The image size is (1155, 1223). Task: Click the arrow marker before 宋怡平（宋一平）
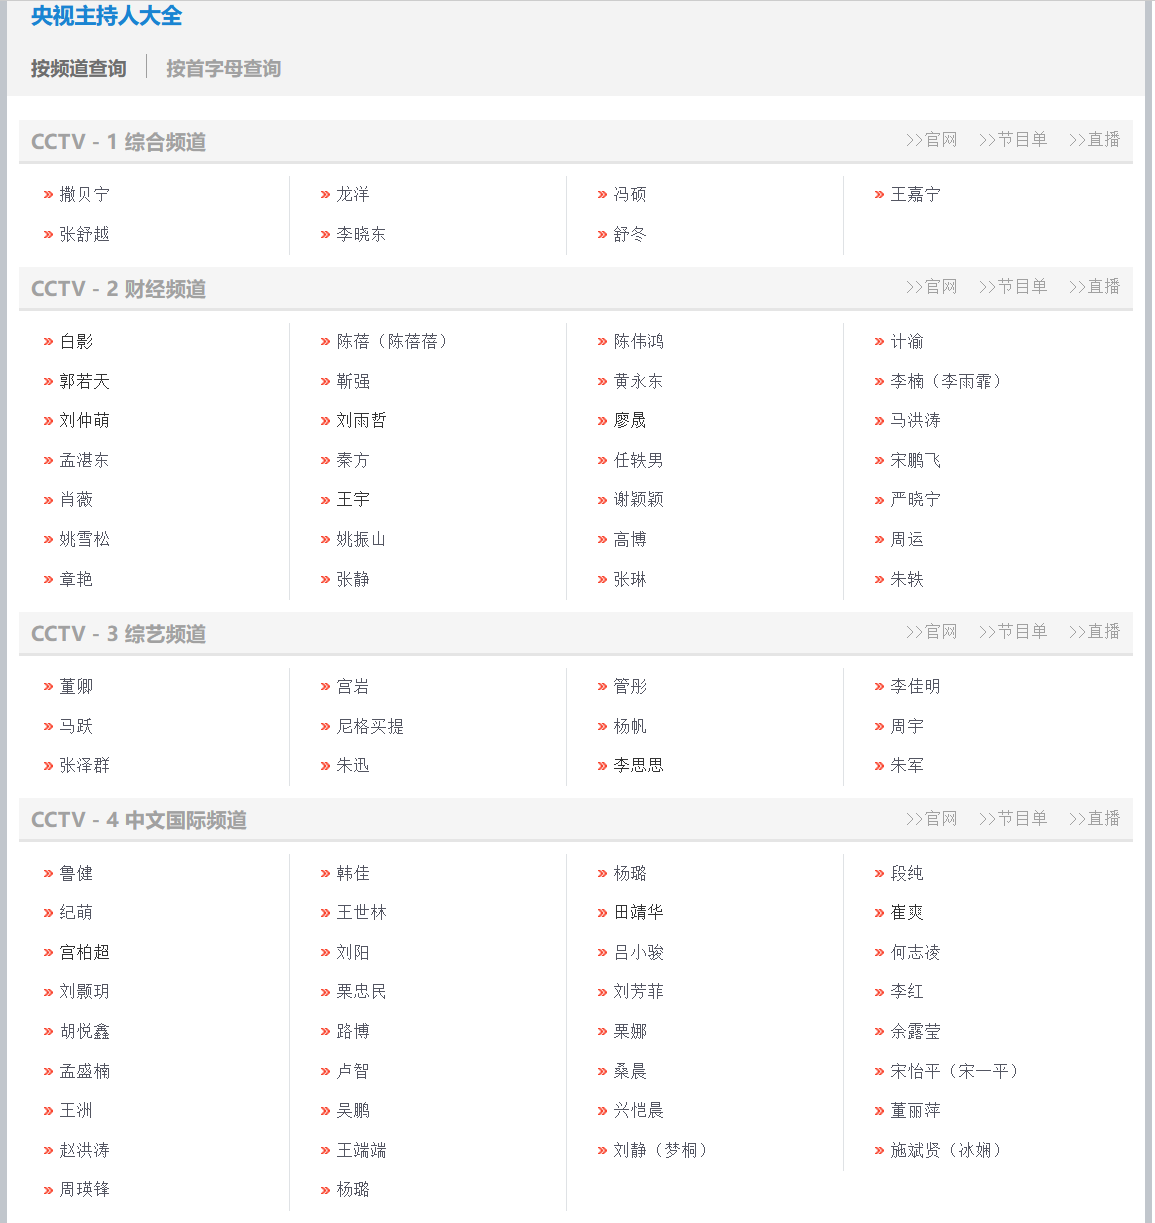pyautogui.click(x=878, y=1070)
